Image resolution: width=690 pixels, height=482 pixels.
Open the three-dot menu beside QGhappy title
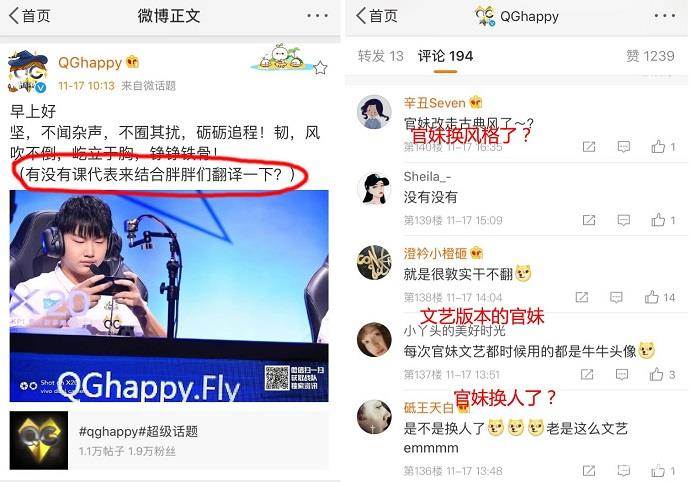coord(664,16)
